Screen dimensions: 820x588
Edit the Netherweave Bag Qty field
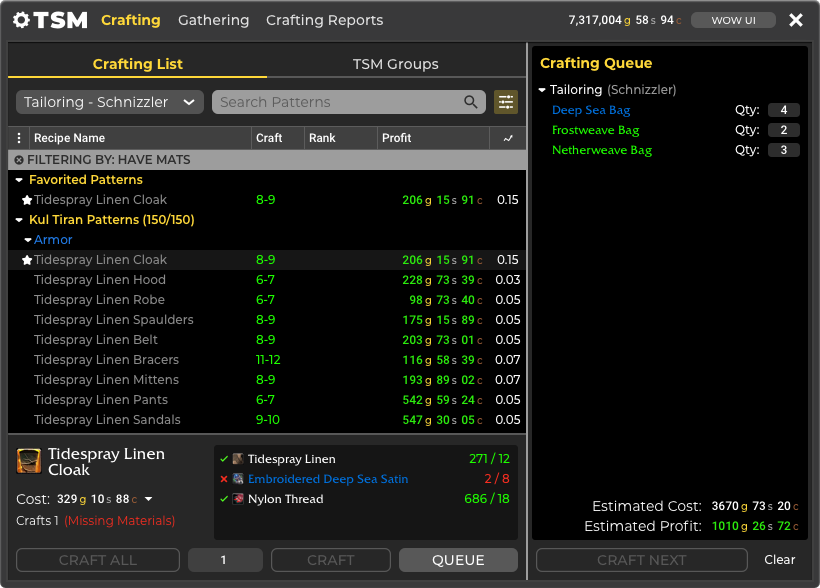pos(783,150)
